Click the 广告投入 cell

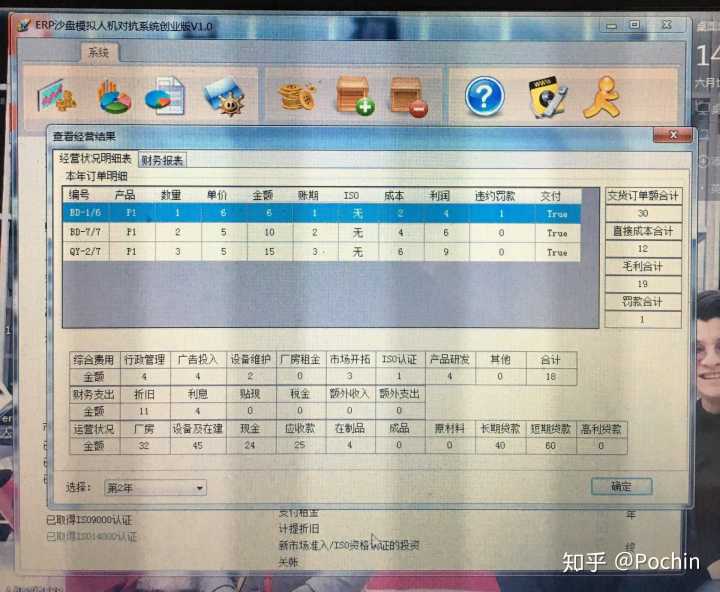(x=197, y=360)
